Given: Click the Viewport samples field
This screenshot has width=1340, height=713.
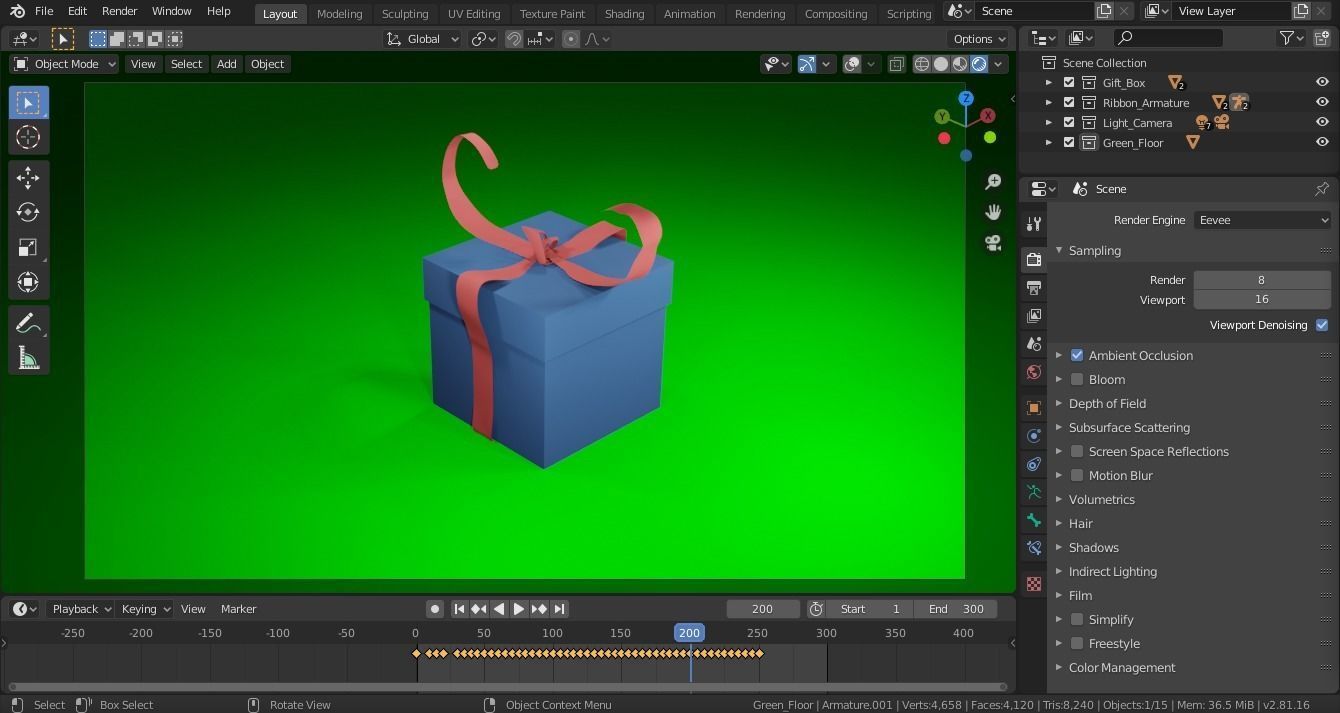Looking at the screenshot, I should [1262, 299].
